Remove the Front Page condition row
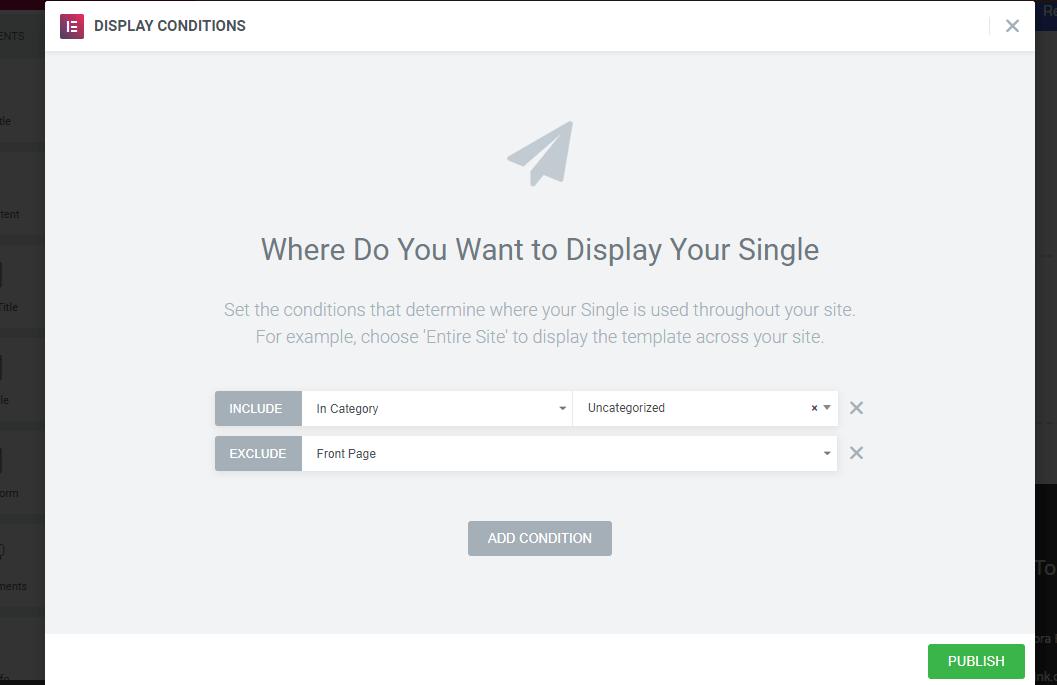Viewport: 1057px width, 685px height. pos(856,453)
